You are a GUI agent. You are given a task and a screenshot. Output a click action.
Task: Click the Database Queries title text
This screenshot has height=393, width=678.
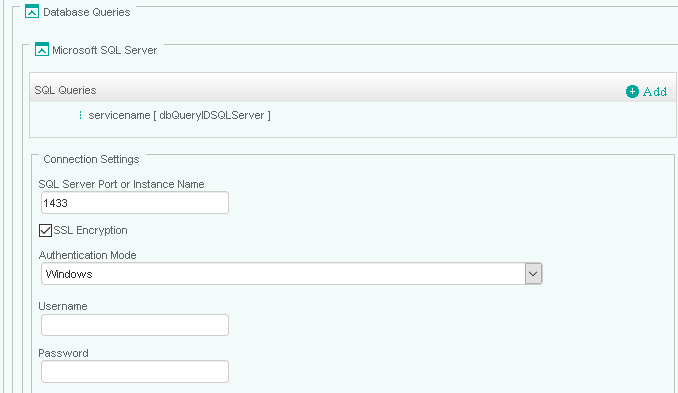point(86,12)
